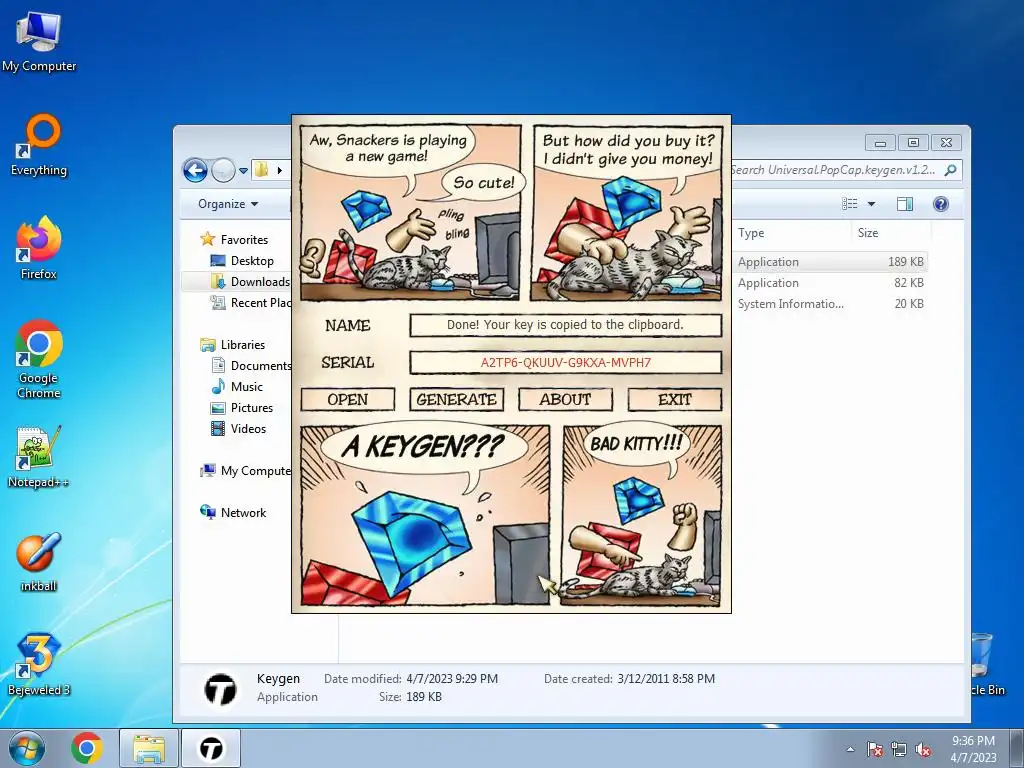Close the Explorer window
1024x768 pixels.
[x=946, y=142]
